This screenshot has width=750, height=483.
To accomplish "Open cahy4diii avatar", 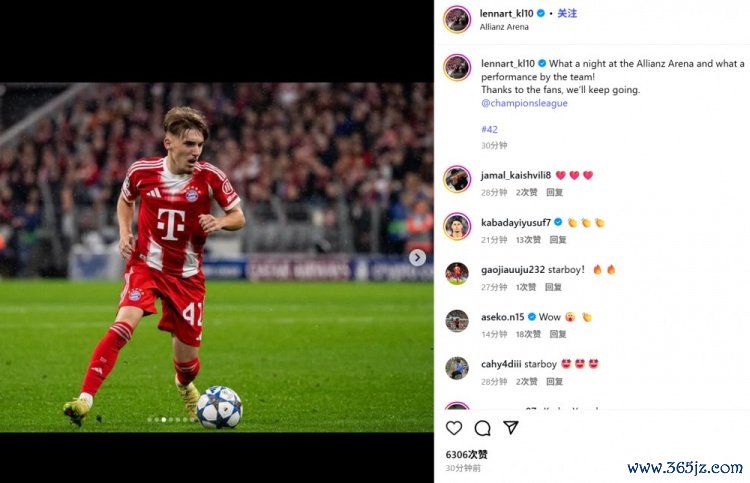I will (457, 368).
